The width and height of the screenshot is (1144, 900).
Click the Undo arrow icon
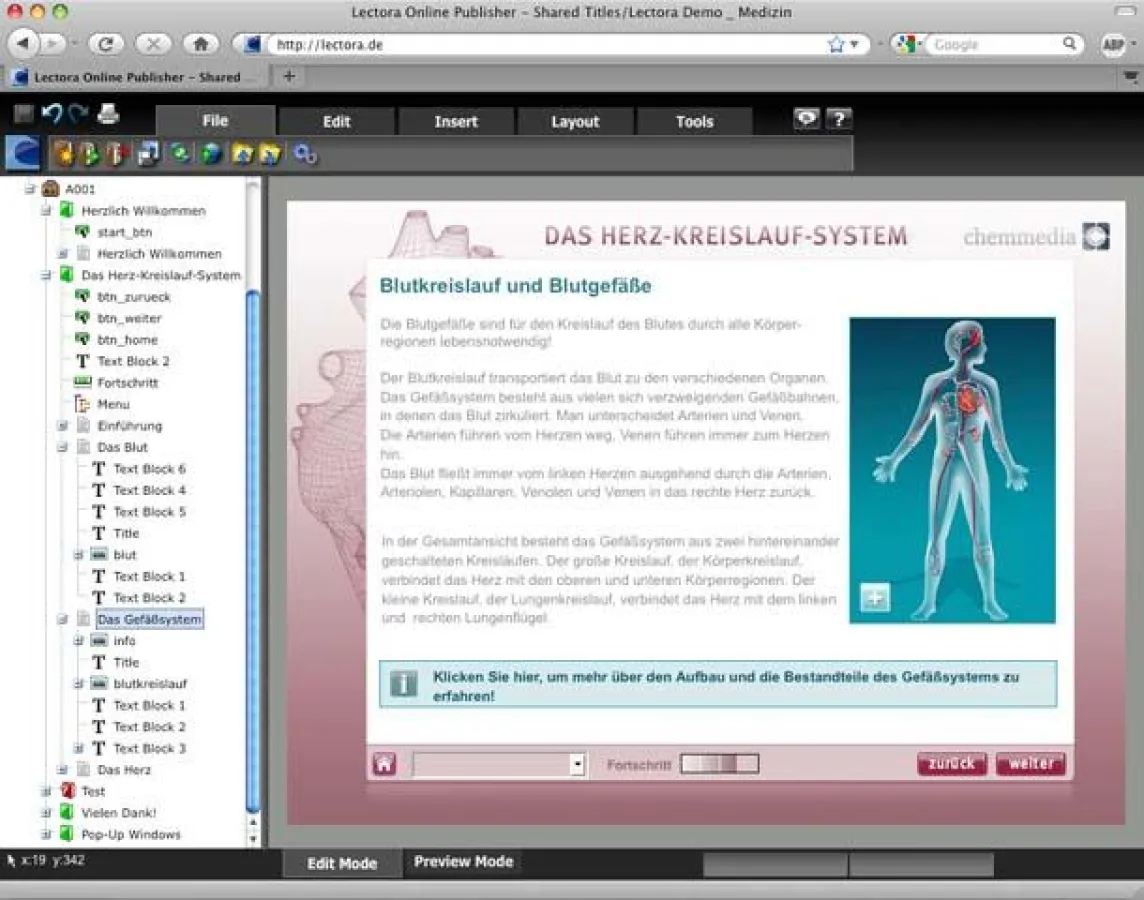52,114
